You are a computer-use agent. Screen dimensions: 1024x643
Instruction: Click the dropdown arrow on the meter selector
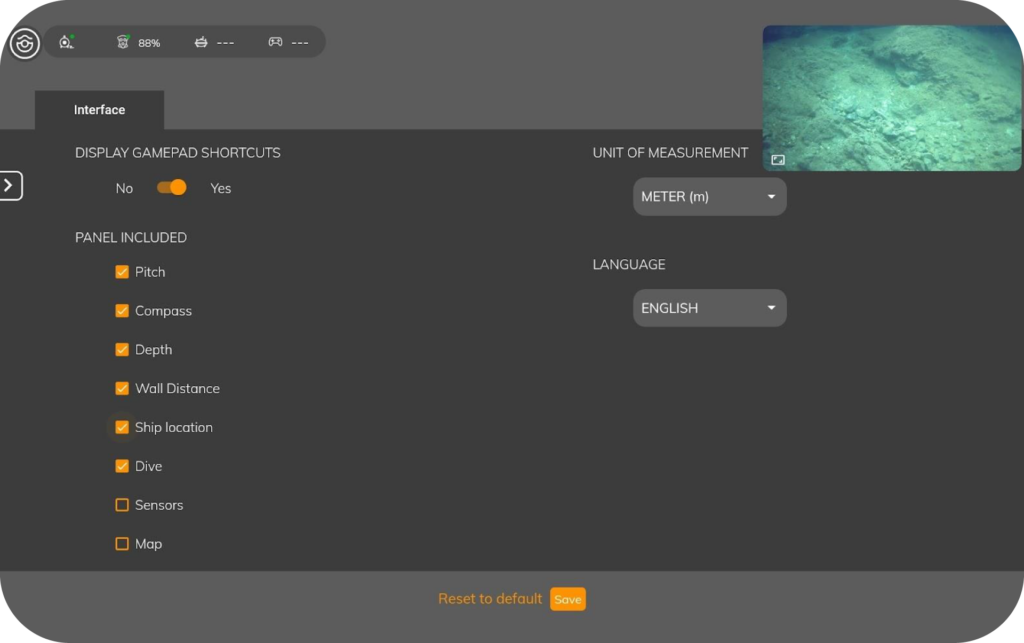pyautogui.click(x=771, y=197)
